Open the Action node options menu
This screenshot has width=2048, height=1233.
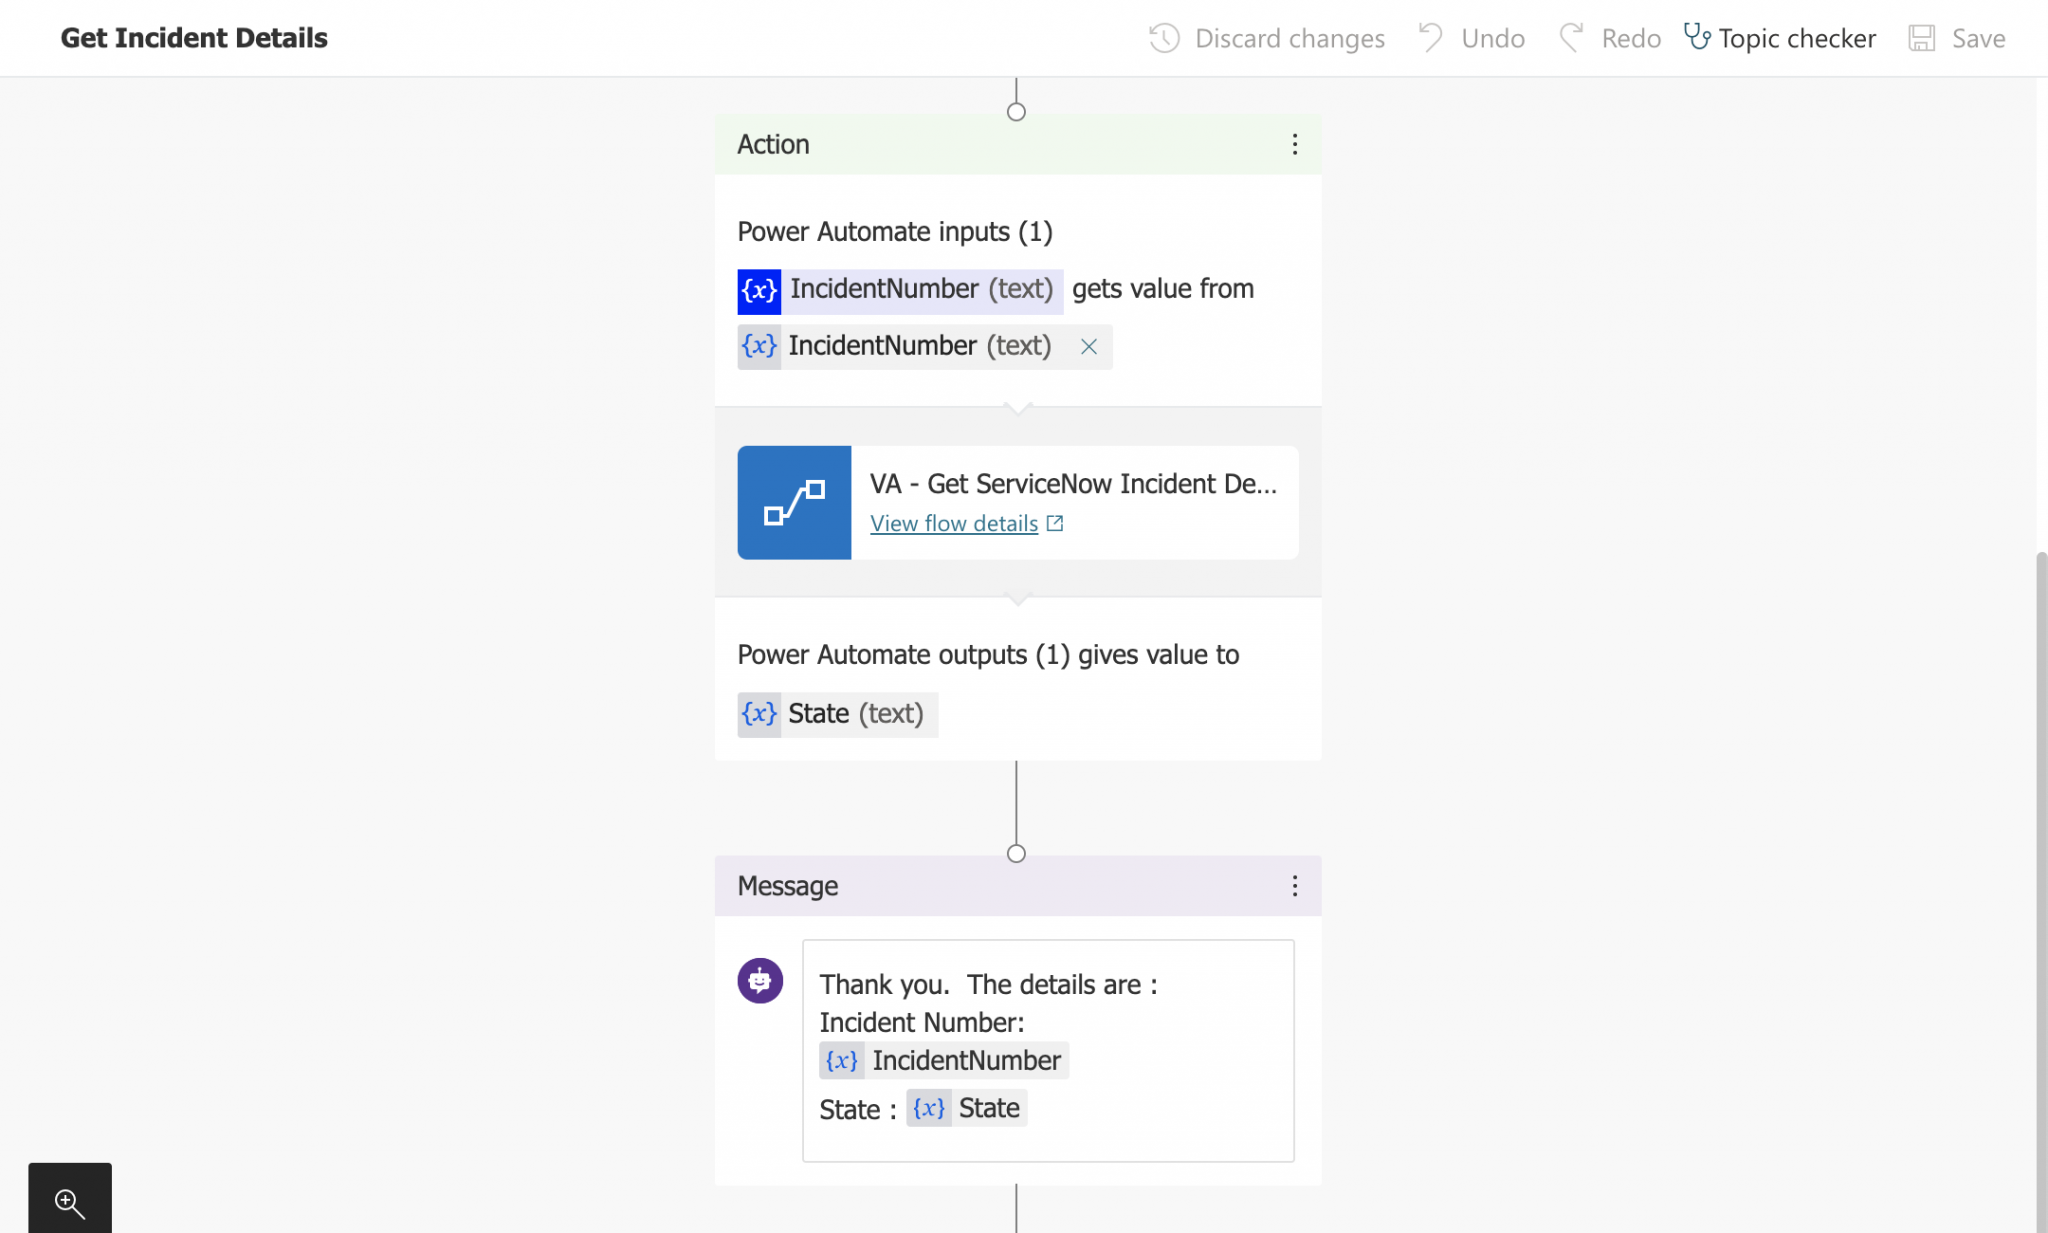[x=1294, y=144]
